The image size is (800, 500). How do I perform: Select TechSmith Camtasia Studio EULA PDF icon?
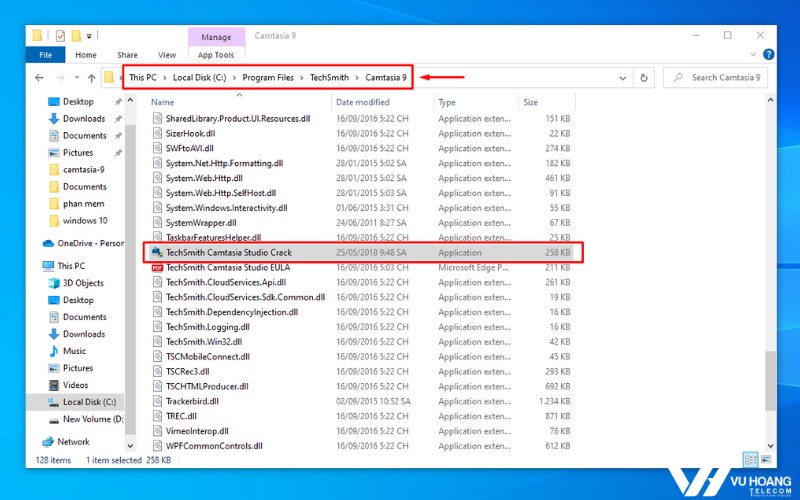(x=157, y=267)
